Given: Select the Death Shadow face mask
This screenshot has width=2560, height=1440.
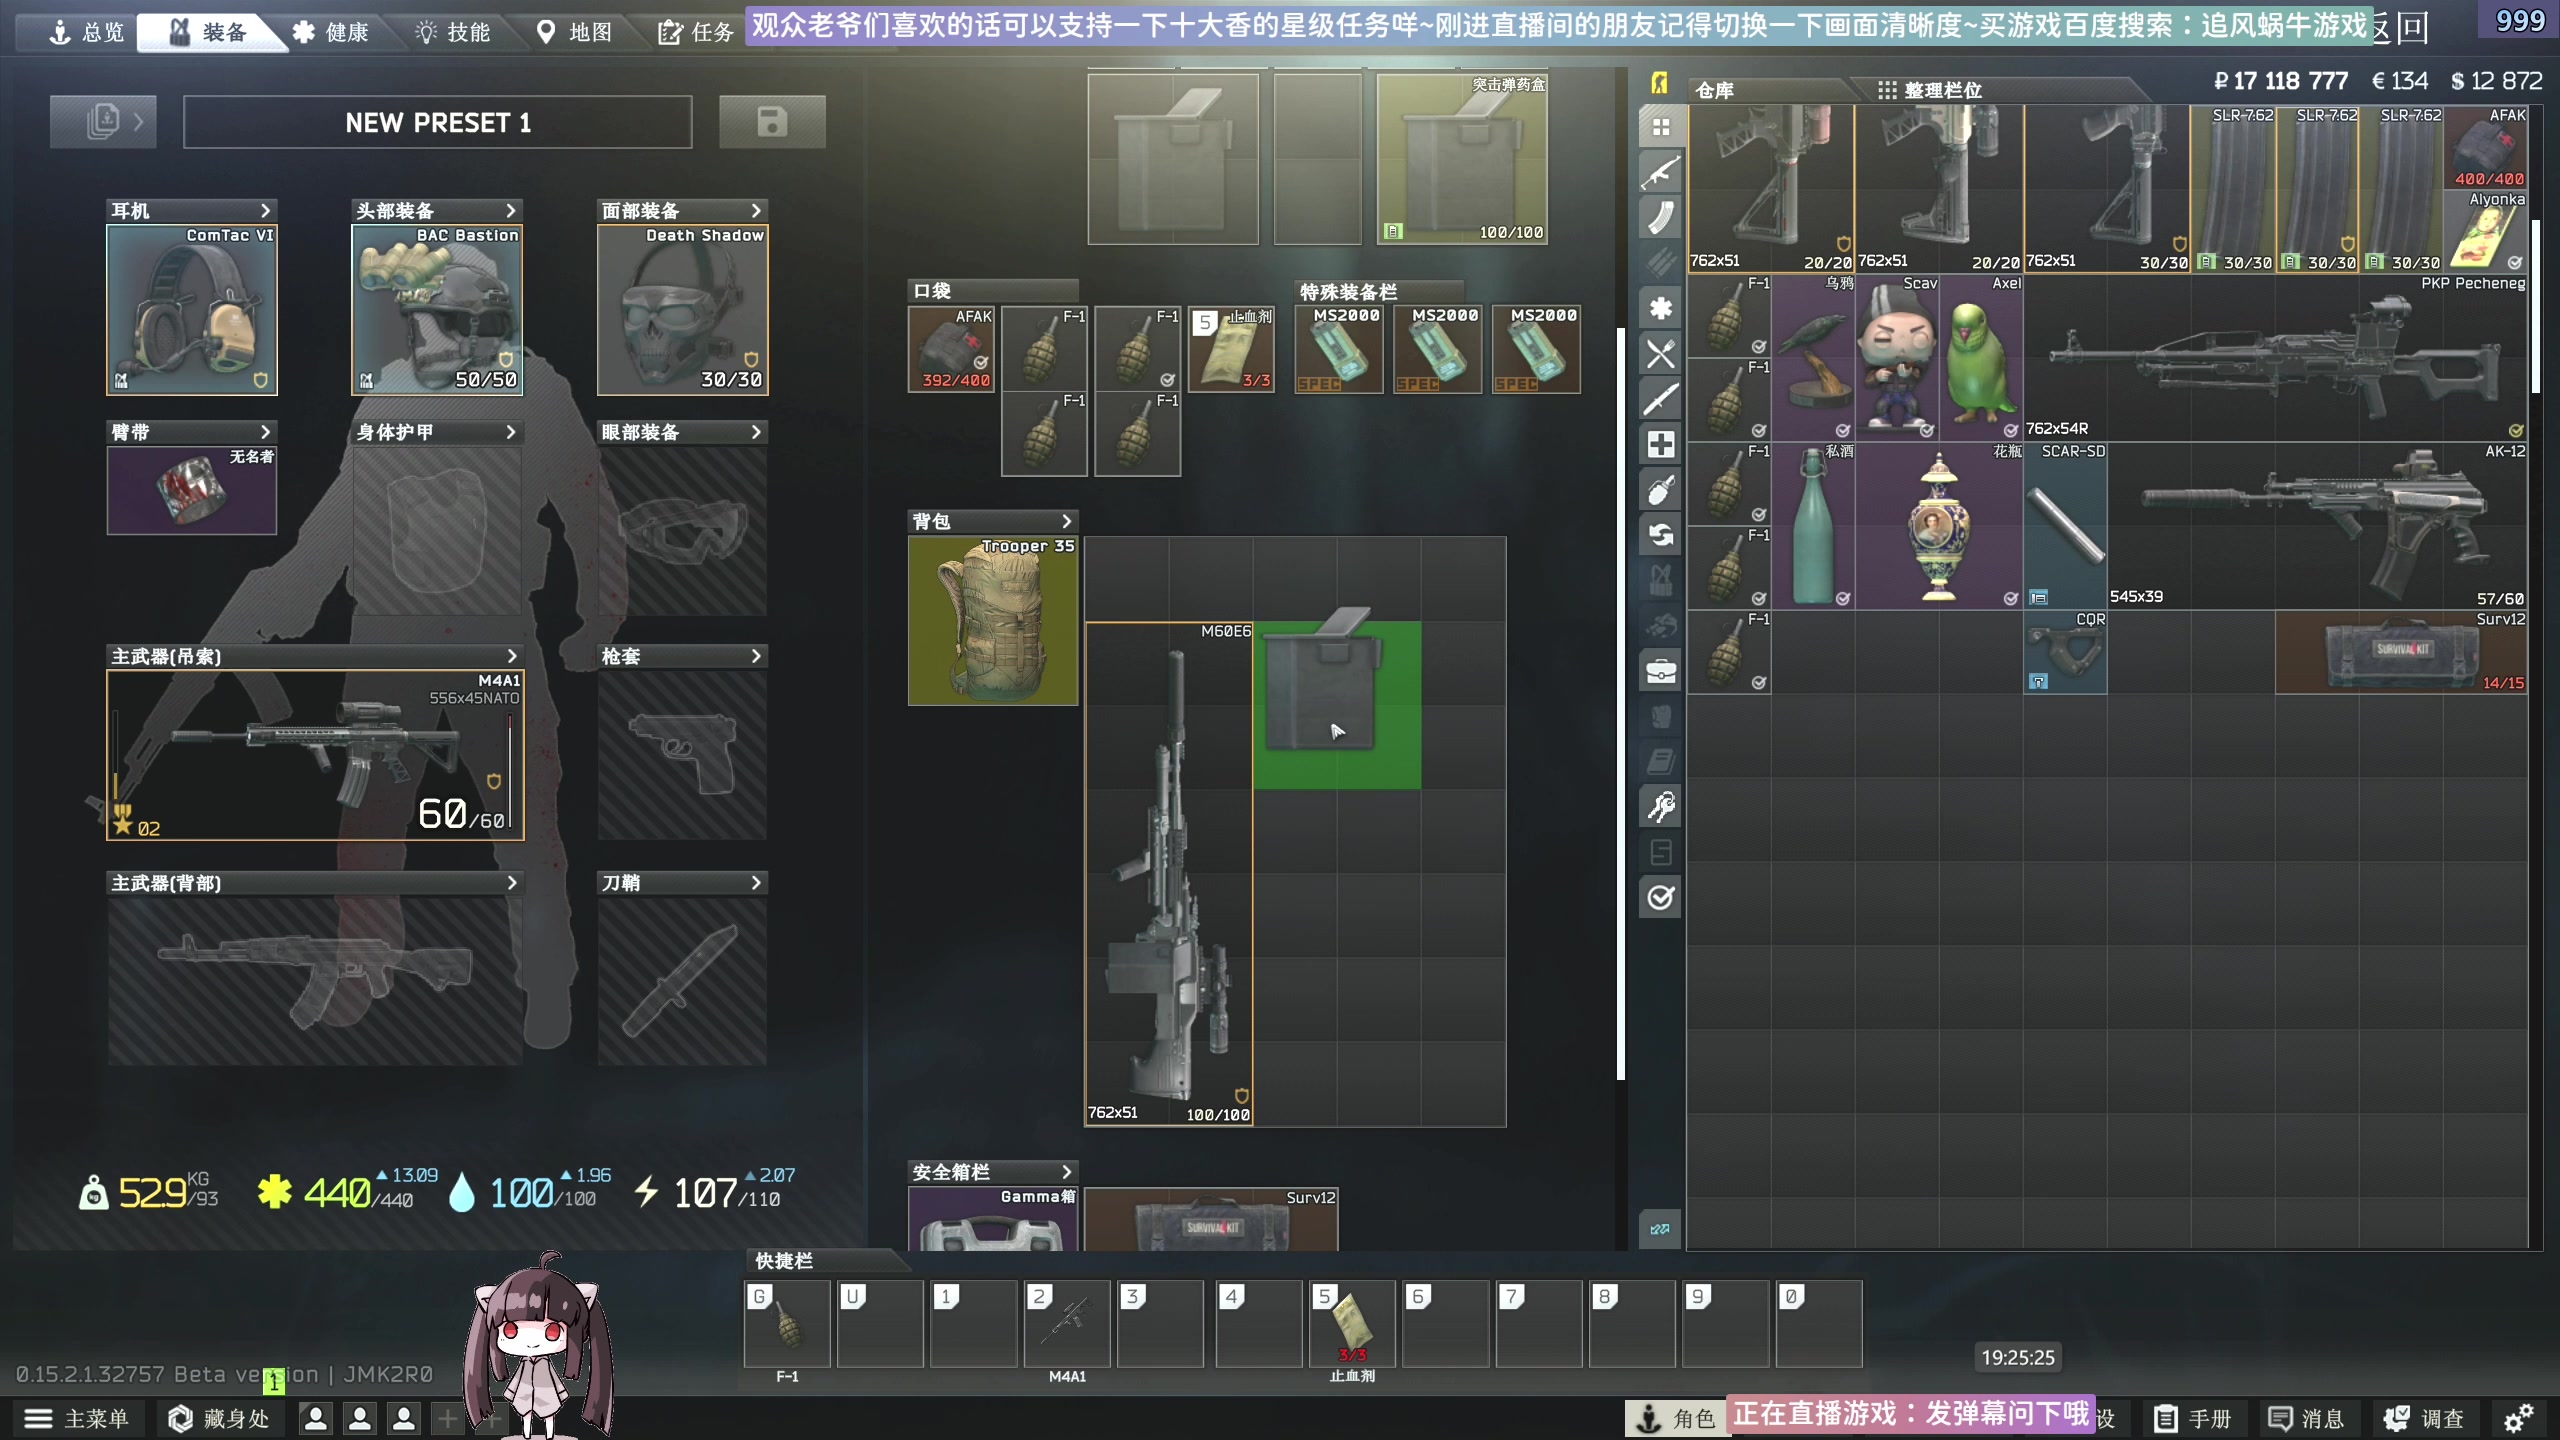Looking at the screenshot, I should coord(683,309).
